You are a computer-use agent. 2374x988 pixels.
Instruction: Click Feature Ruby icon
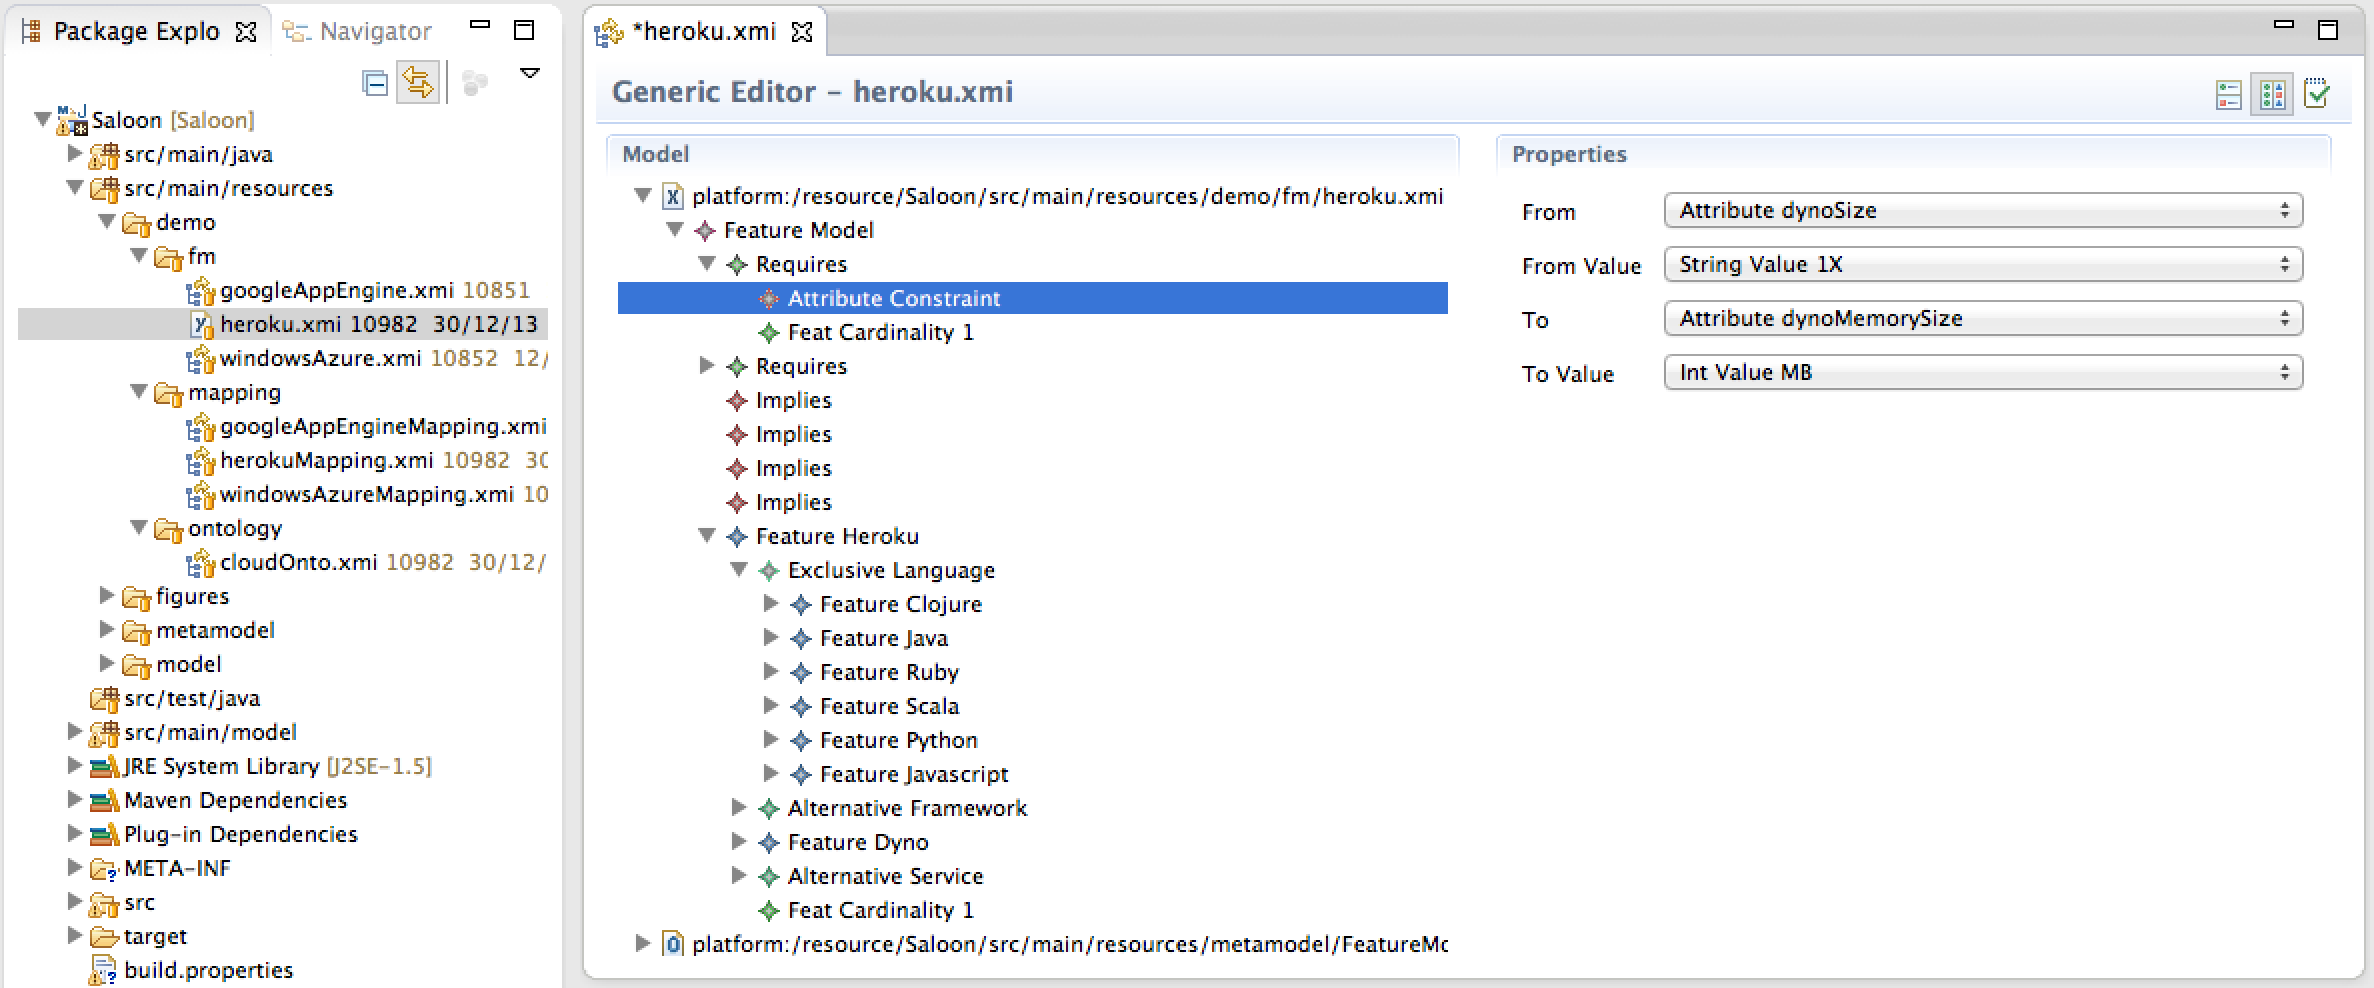pyautogui.click(x=801, y=672)
